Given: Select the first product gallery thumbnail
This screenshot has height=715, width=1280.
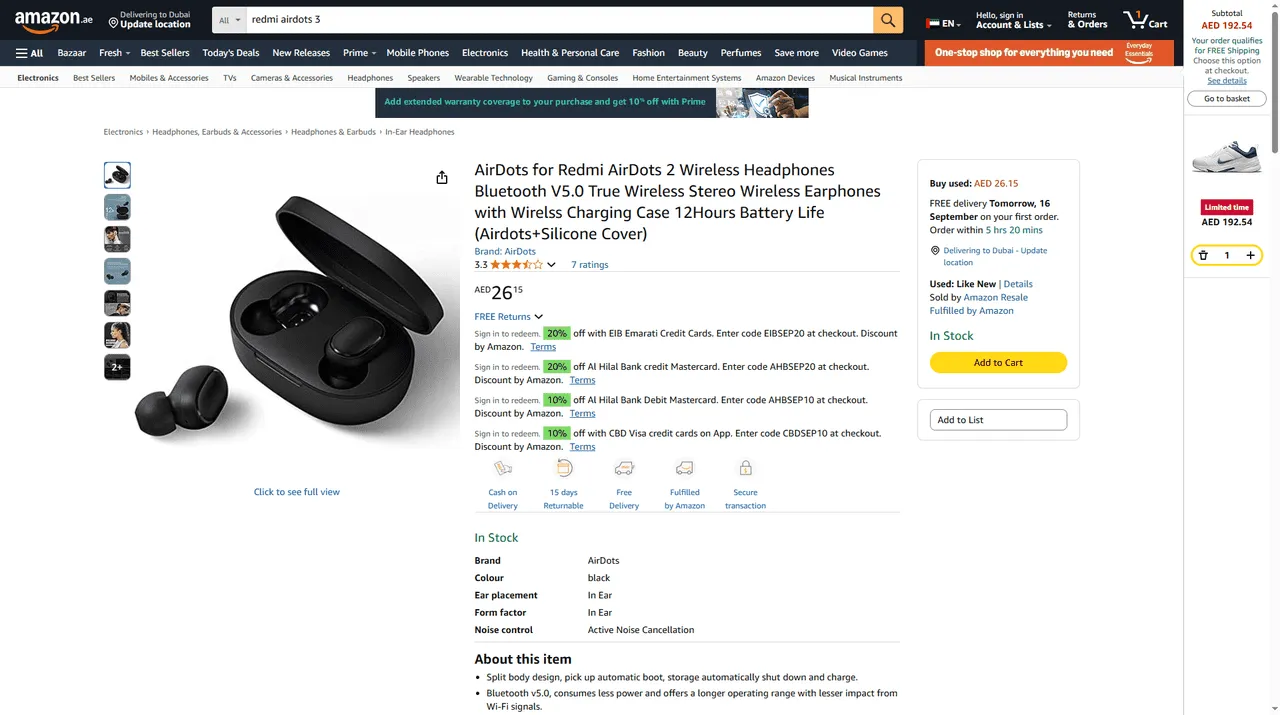Looking at the screenshot, I should click(x=117, y=174).
